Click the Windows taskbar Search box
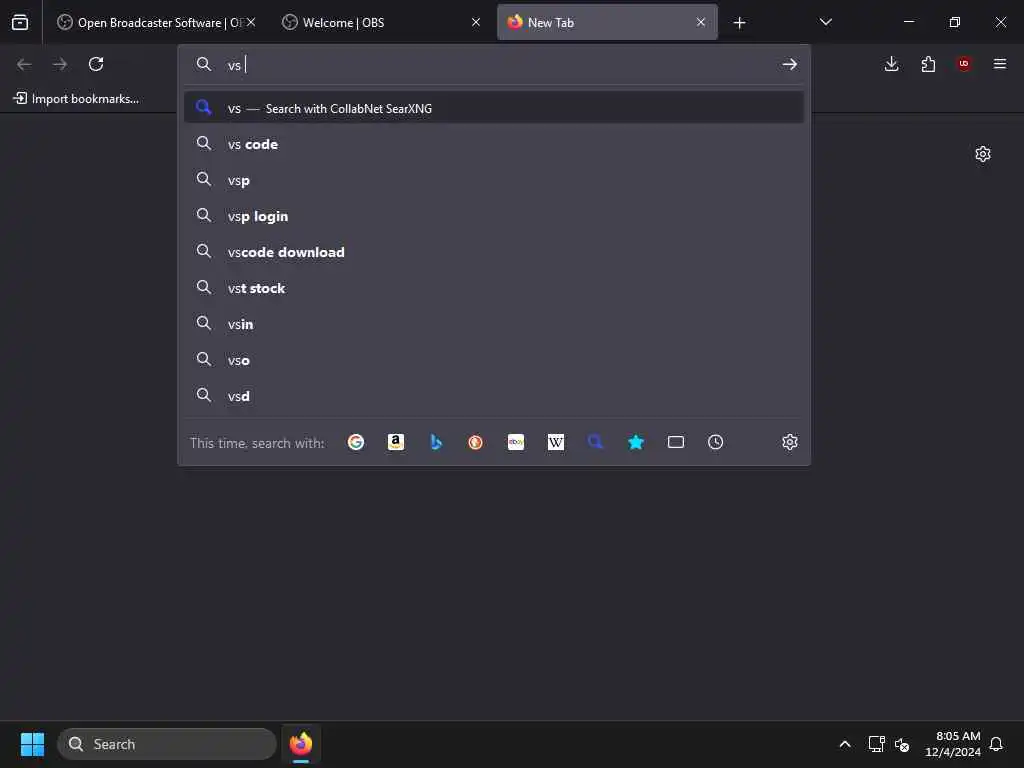The width and height of the screenshot is (1024, 768). [x=167, y=744]
